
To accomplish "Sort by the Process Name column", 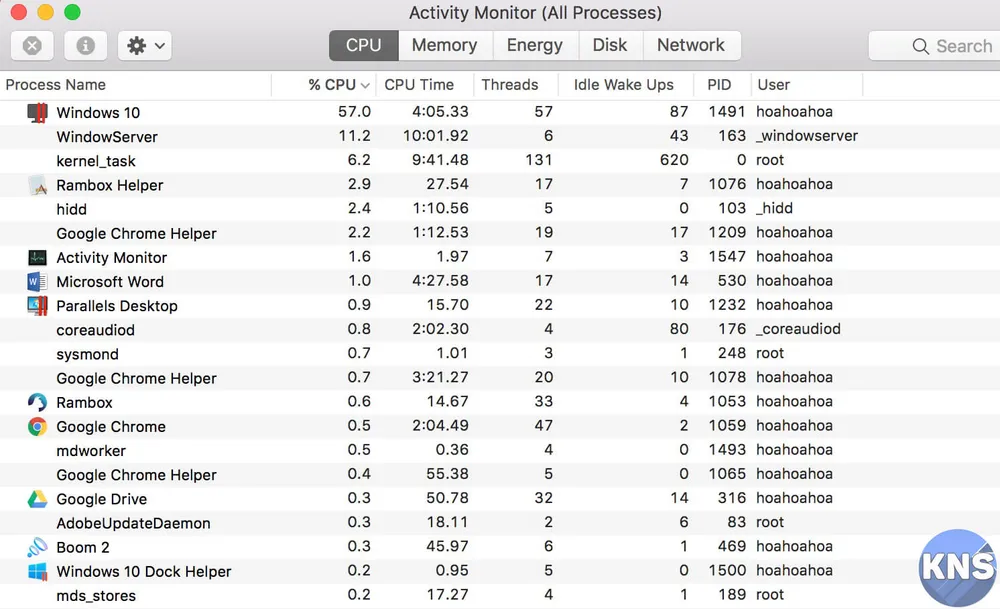I will tap(136, 85).
